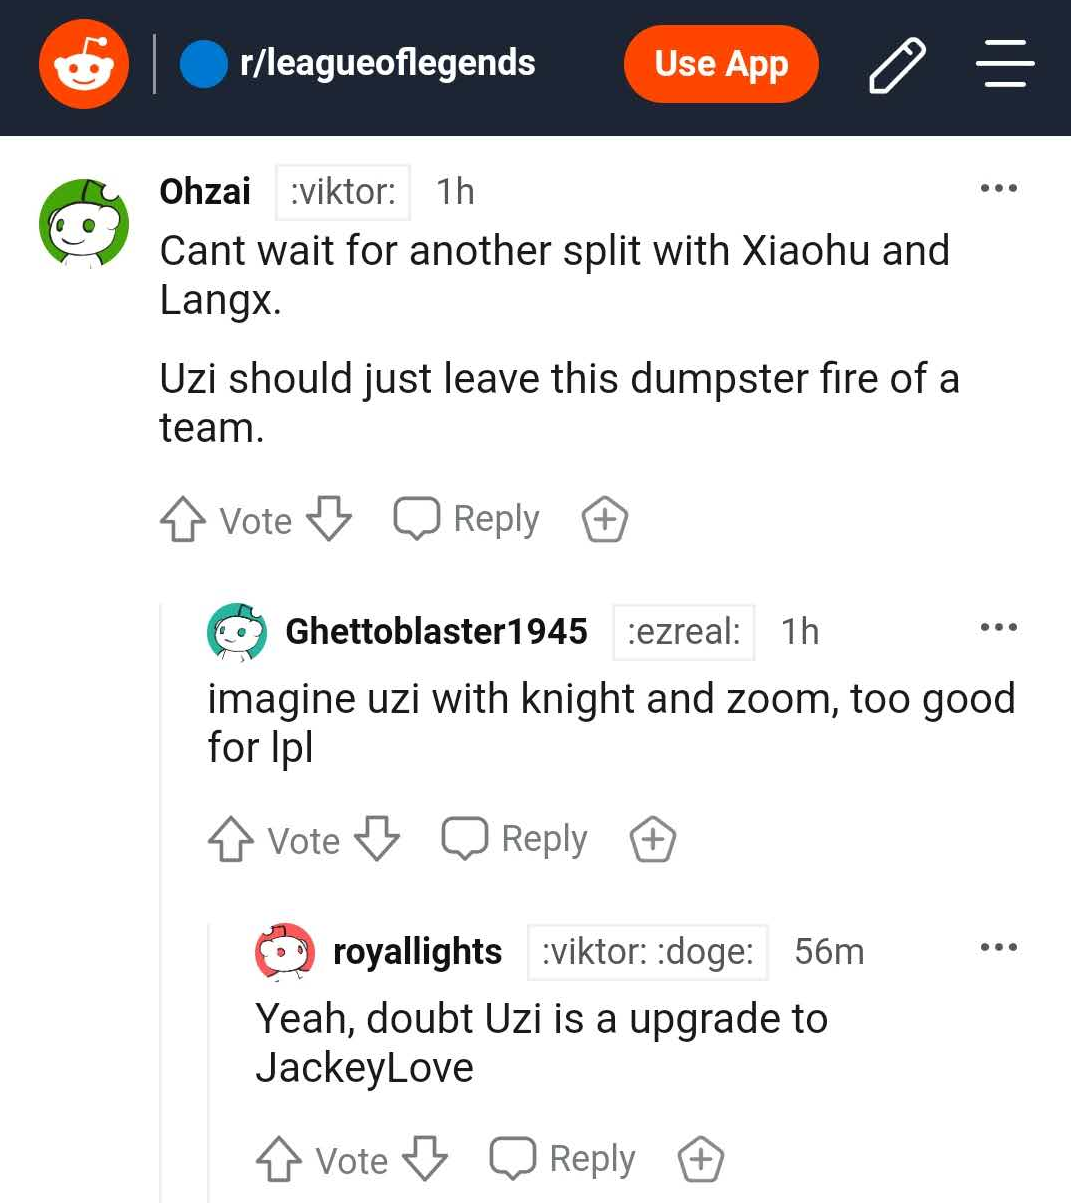
Task: Open more options for royallights' comment
Action: [x=998, y=947]
